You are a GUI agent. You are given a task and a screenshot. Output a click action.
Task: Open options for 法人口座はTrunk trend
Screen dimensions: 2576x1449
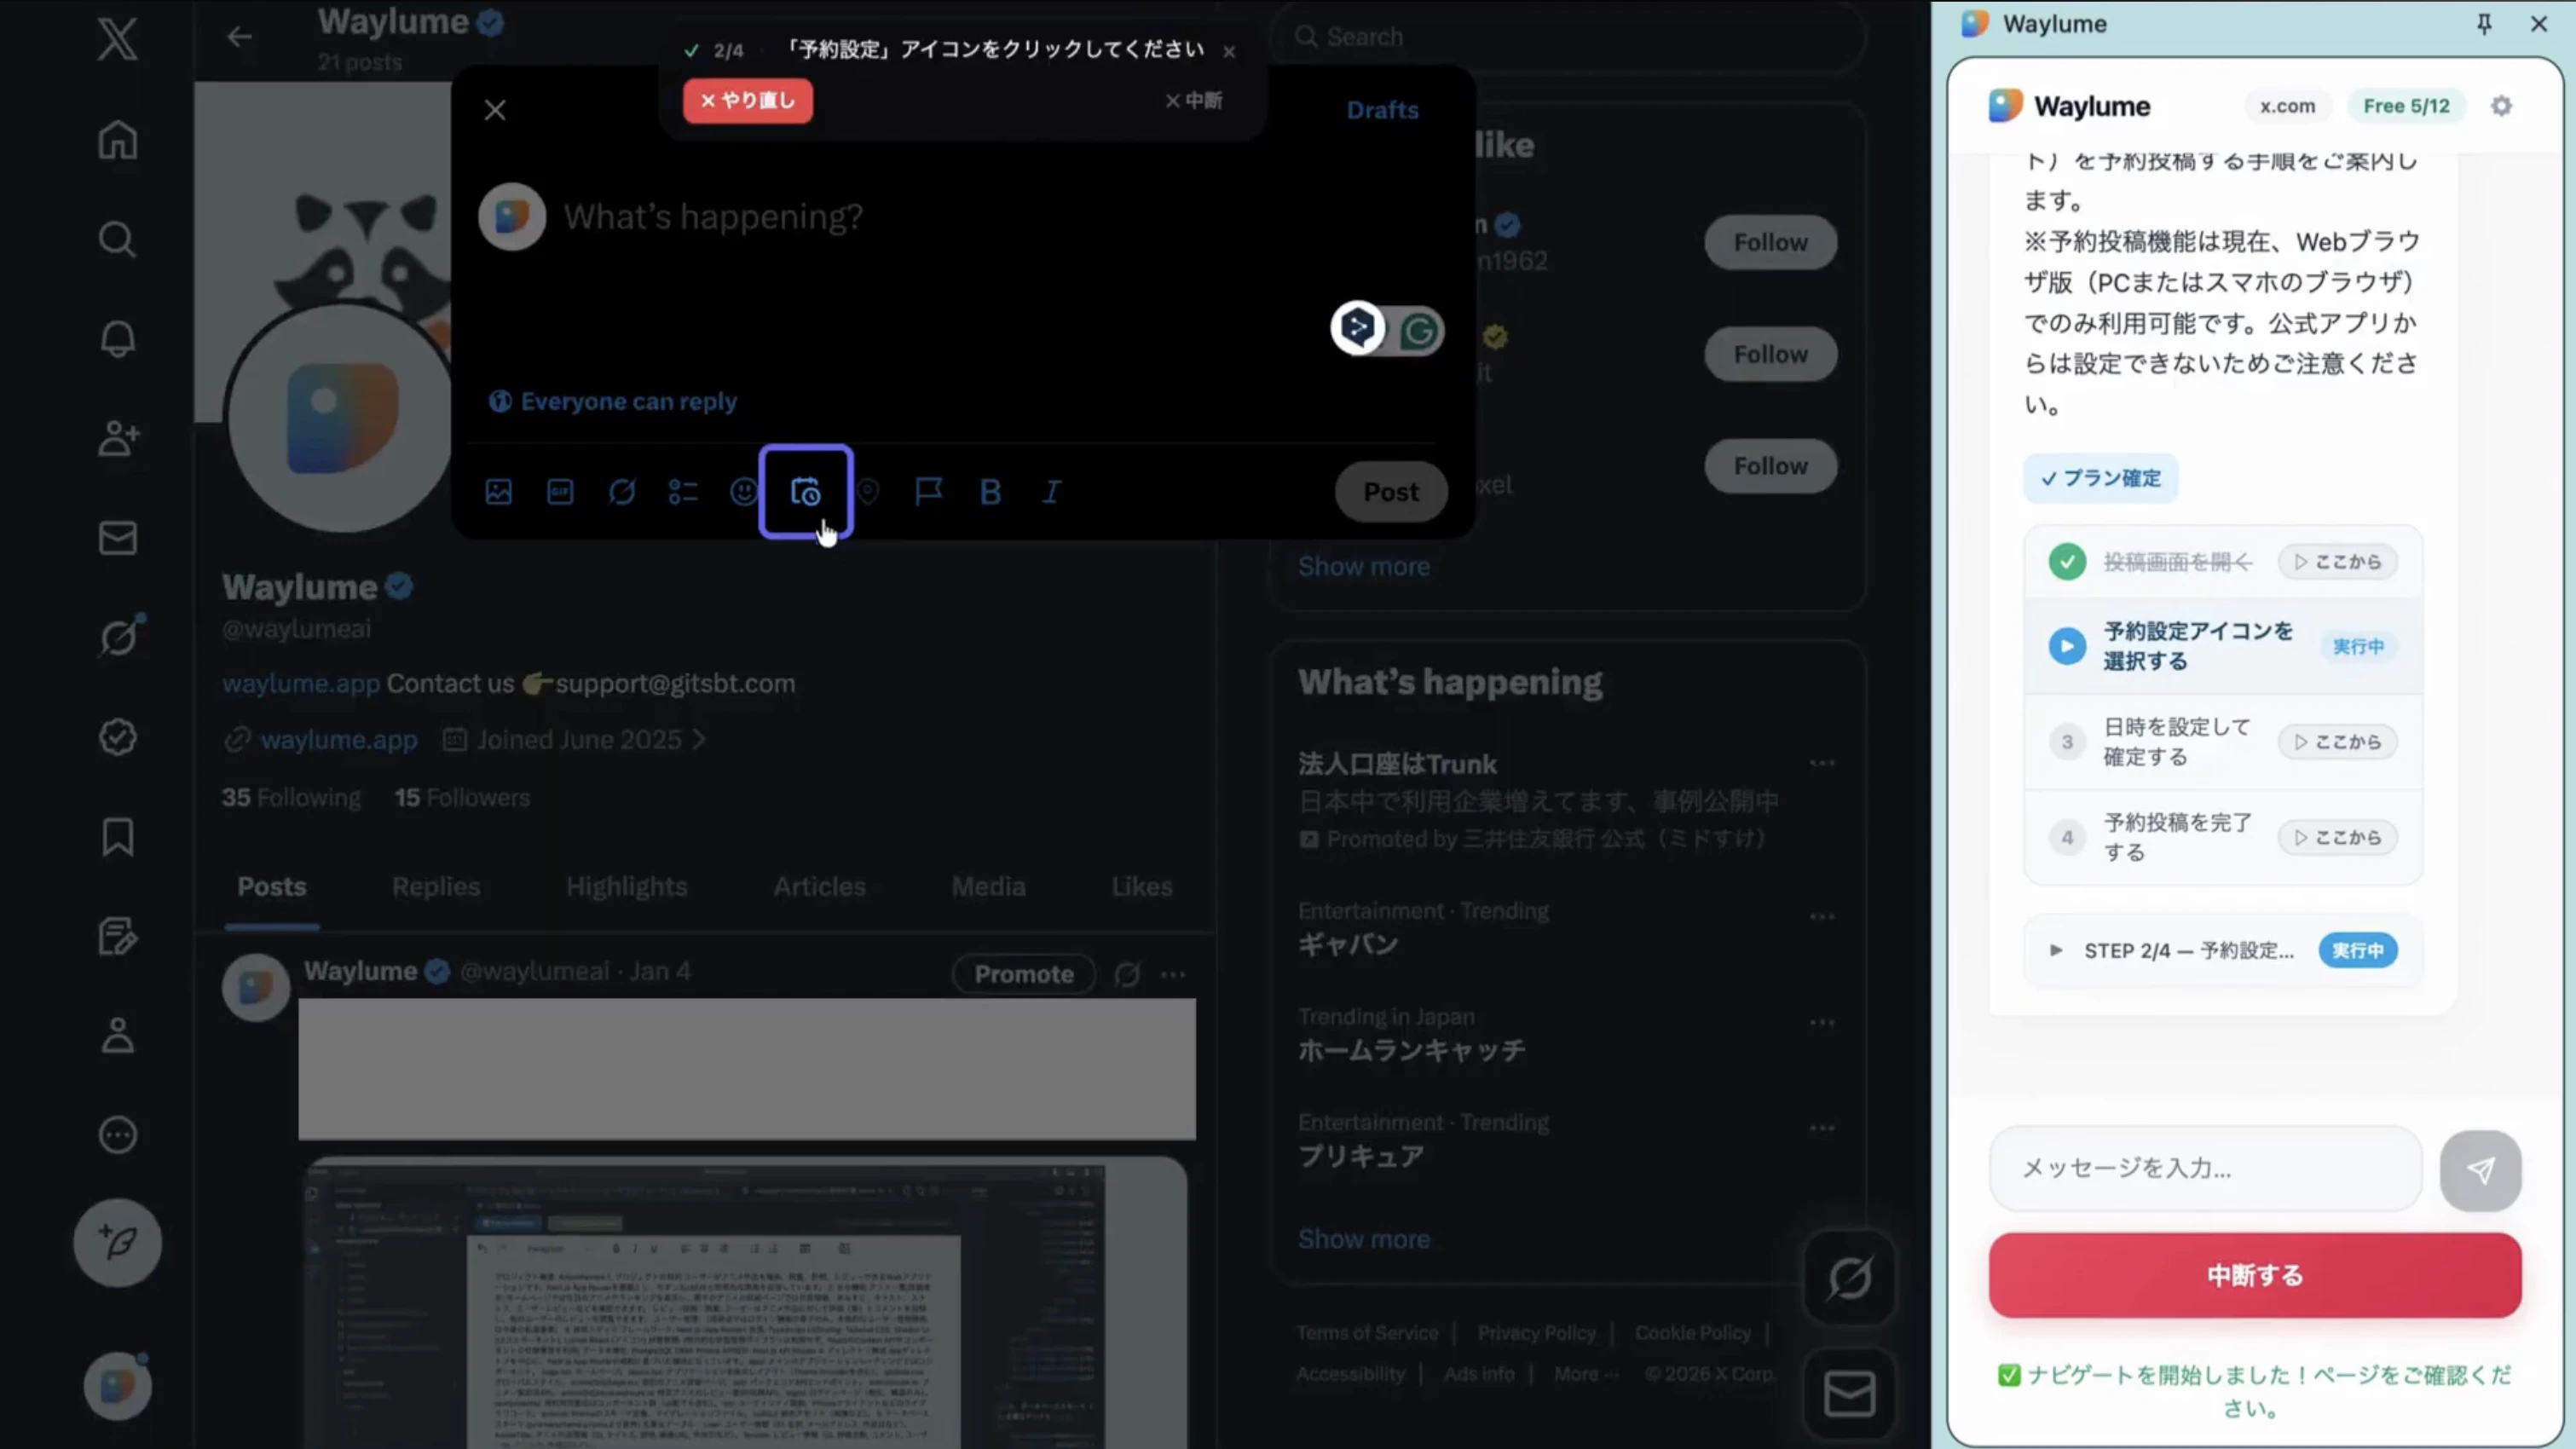pyautogui.click(x=1822, y=764)
